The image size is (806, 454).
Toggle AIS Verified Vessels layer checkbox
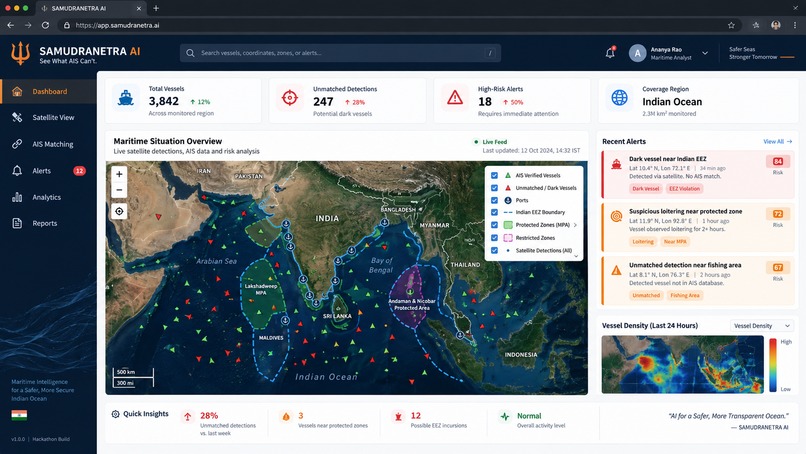[494, 175]
